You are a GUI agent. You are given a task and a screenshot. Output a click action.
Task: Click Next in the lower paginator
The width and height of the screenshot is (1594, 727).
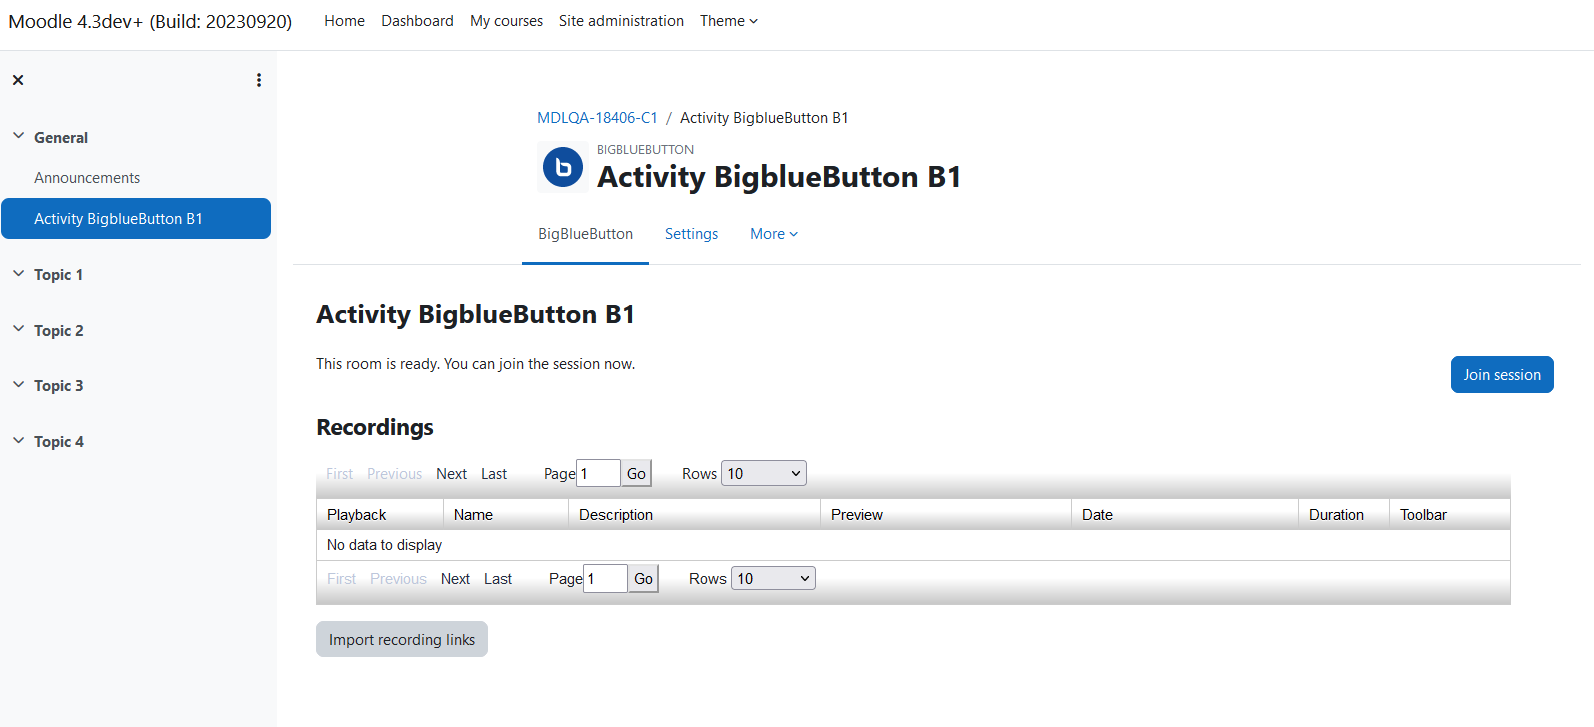coord(455,579)
